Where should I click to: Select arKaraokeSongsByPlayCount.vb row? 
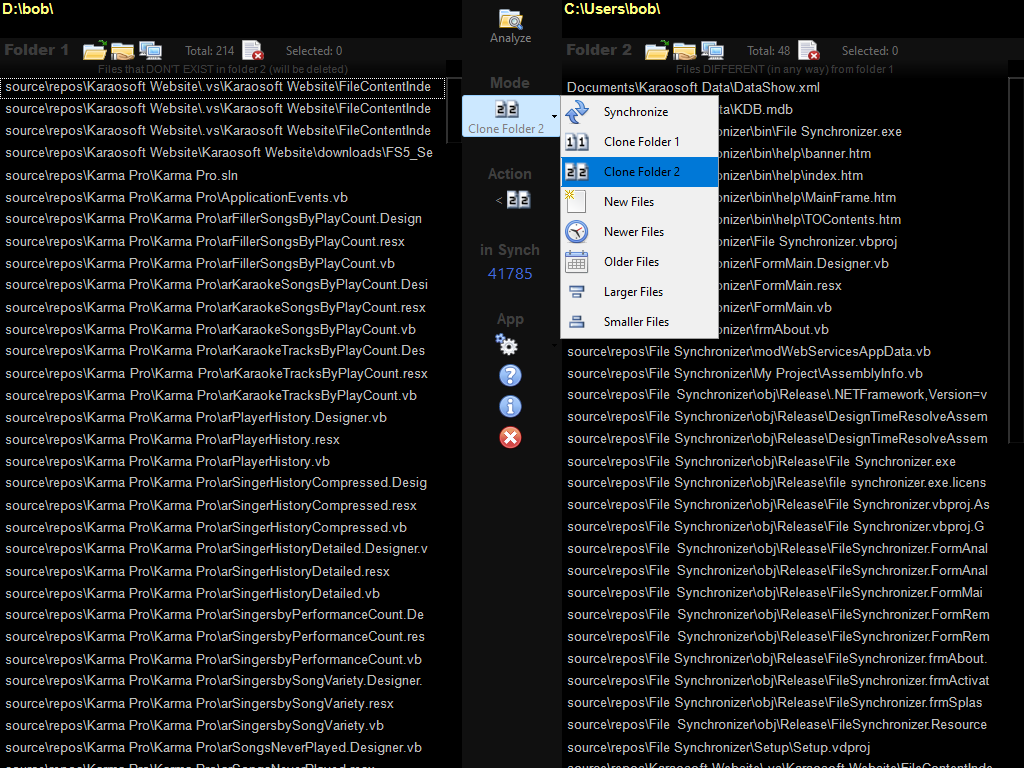pyautogui.click(x=222, y=329)
